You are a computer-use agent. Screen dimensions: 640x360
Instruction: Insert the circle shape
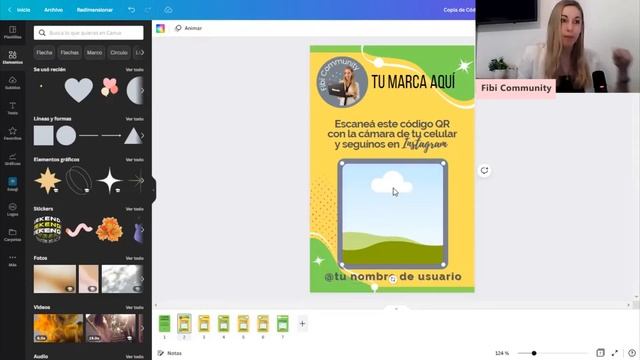point(66,136)
